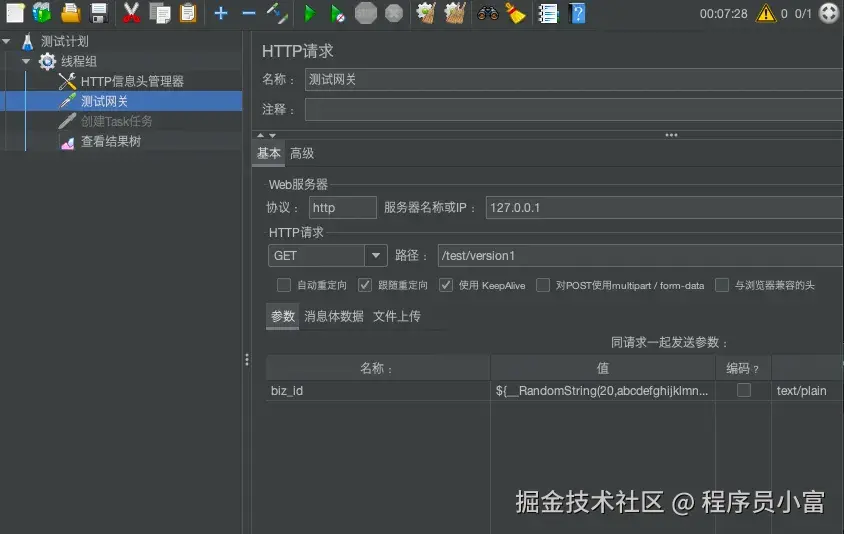The width and height of the screenshot is (844, 534).
Task: Click the ${__RandomString value cell
Action: pyautogui.click(x=603, y=391)
